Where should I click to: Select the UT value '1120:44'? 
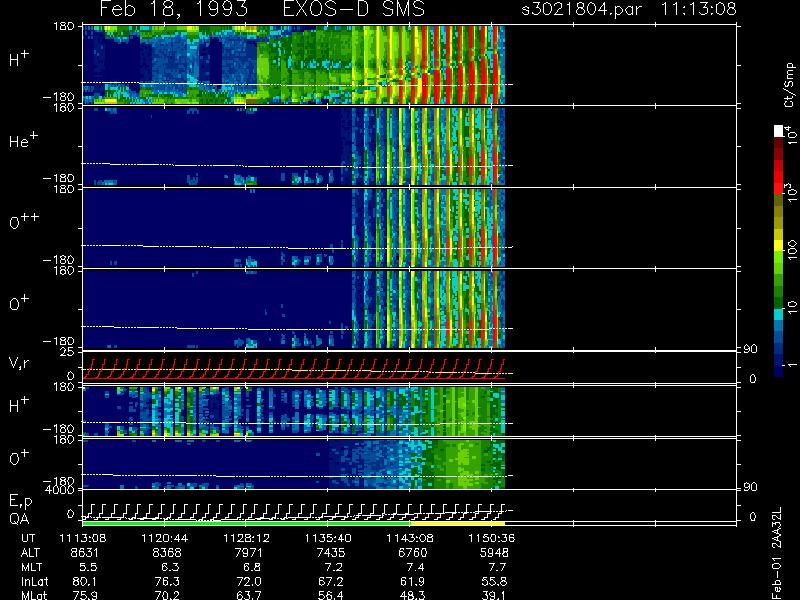tap(164, 538)
